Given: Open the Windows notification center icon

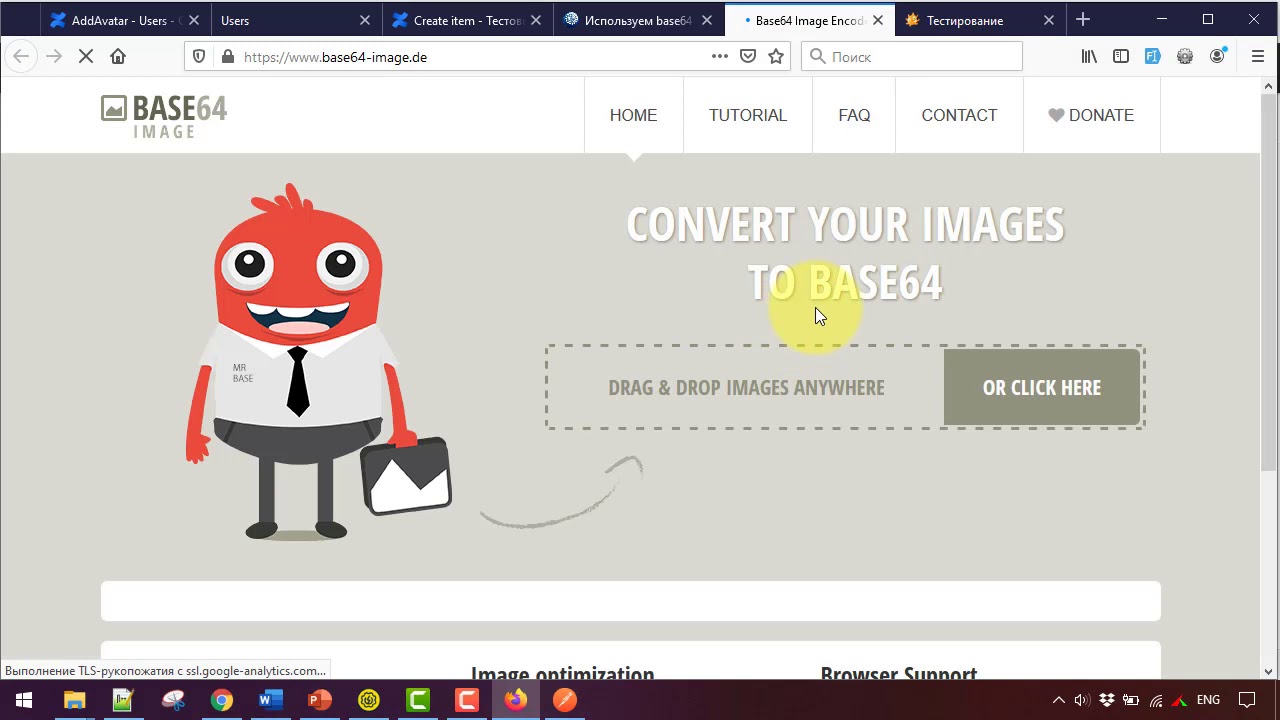Looking at the screenshot, I should click(x=1247, y=700).
